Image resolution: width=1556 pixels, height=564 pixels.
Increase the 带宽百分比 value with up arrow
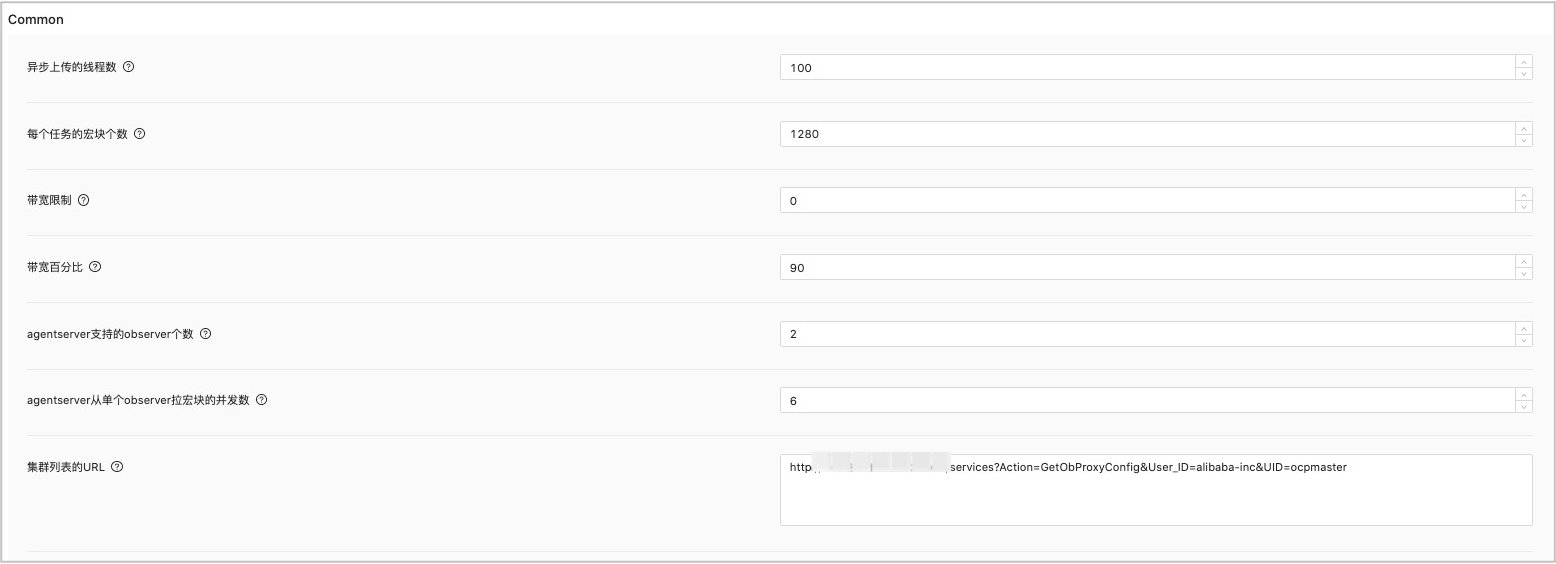1523,261
